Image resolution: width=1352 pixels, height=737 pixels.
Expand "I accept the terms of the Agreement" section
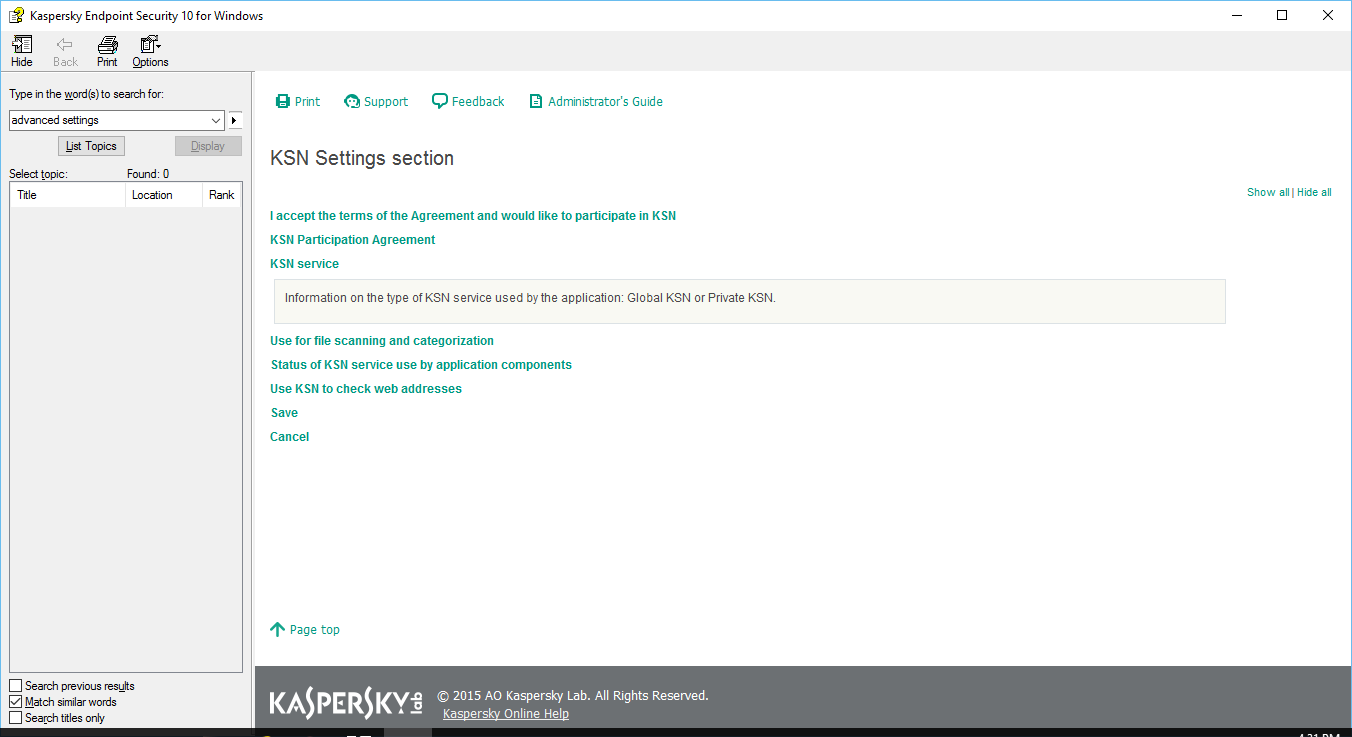click(473, 216)
